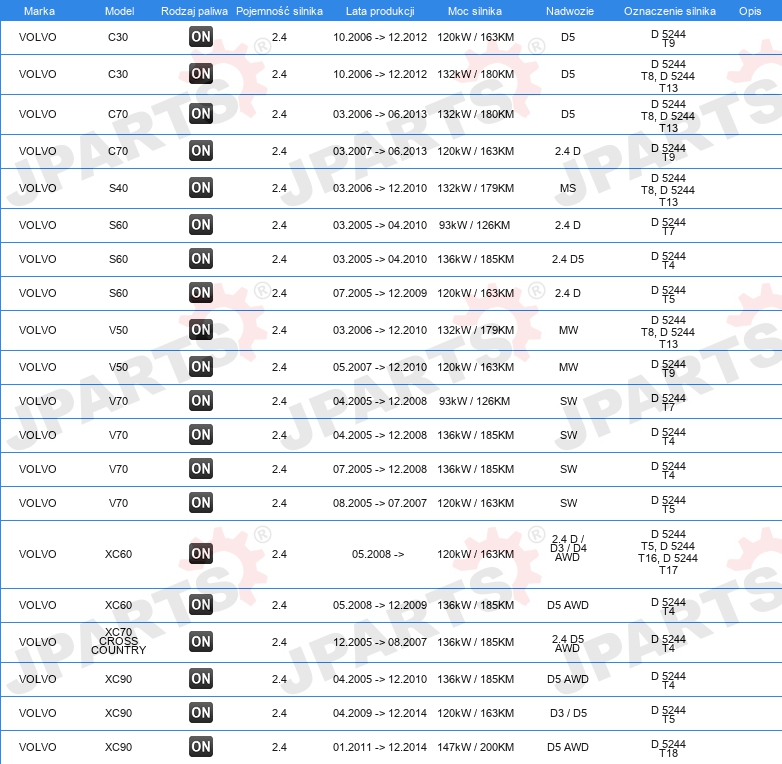Select ON icon in XC60 136kW row

(x=201, y=604)
